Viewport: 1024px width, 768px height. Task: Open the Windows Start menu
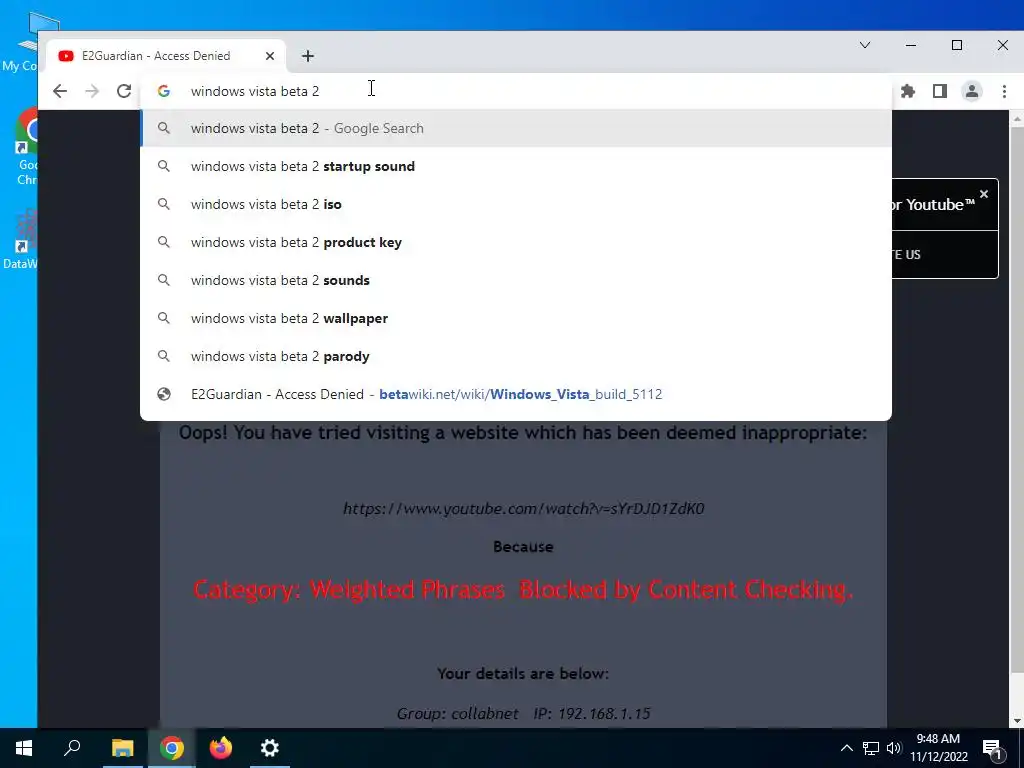click(x=24, y=748)
